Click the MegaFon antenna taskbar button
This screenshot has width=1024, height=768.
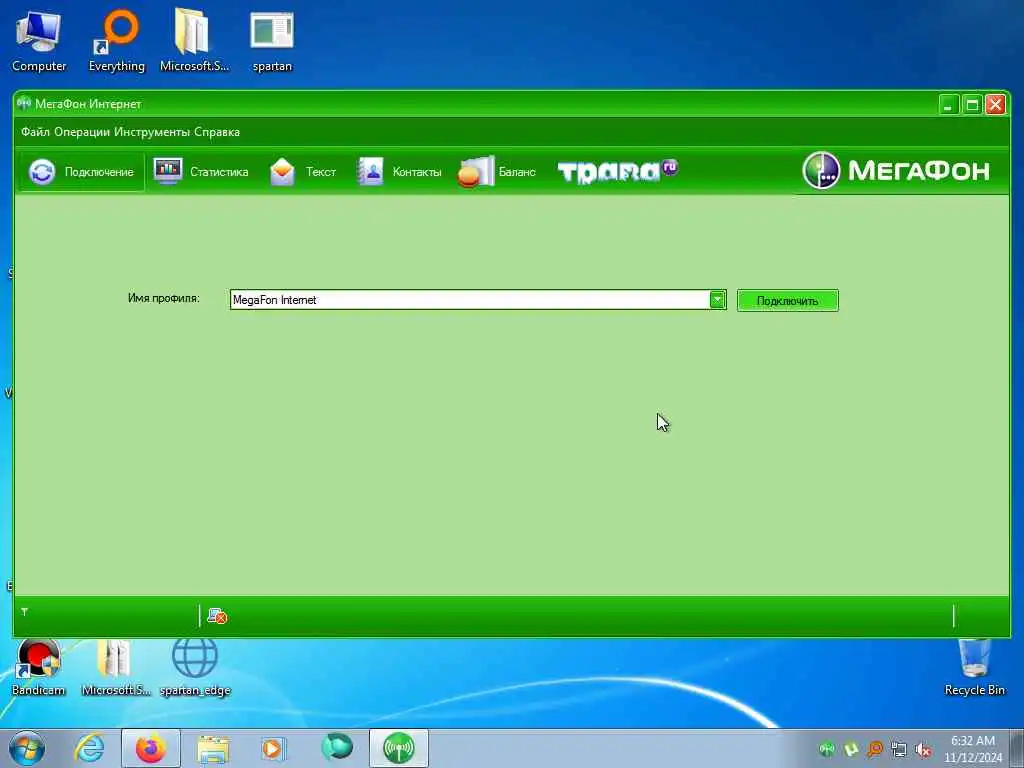click(x=399, y=748)
